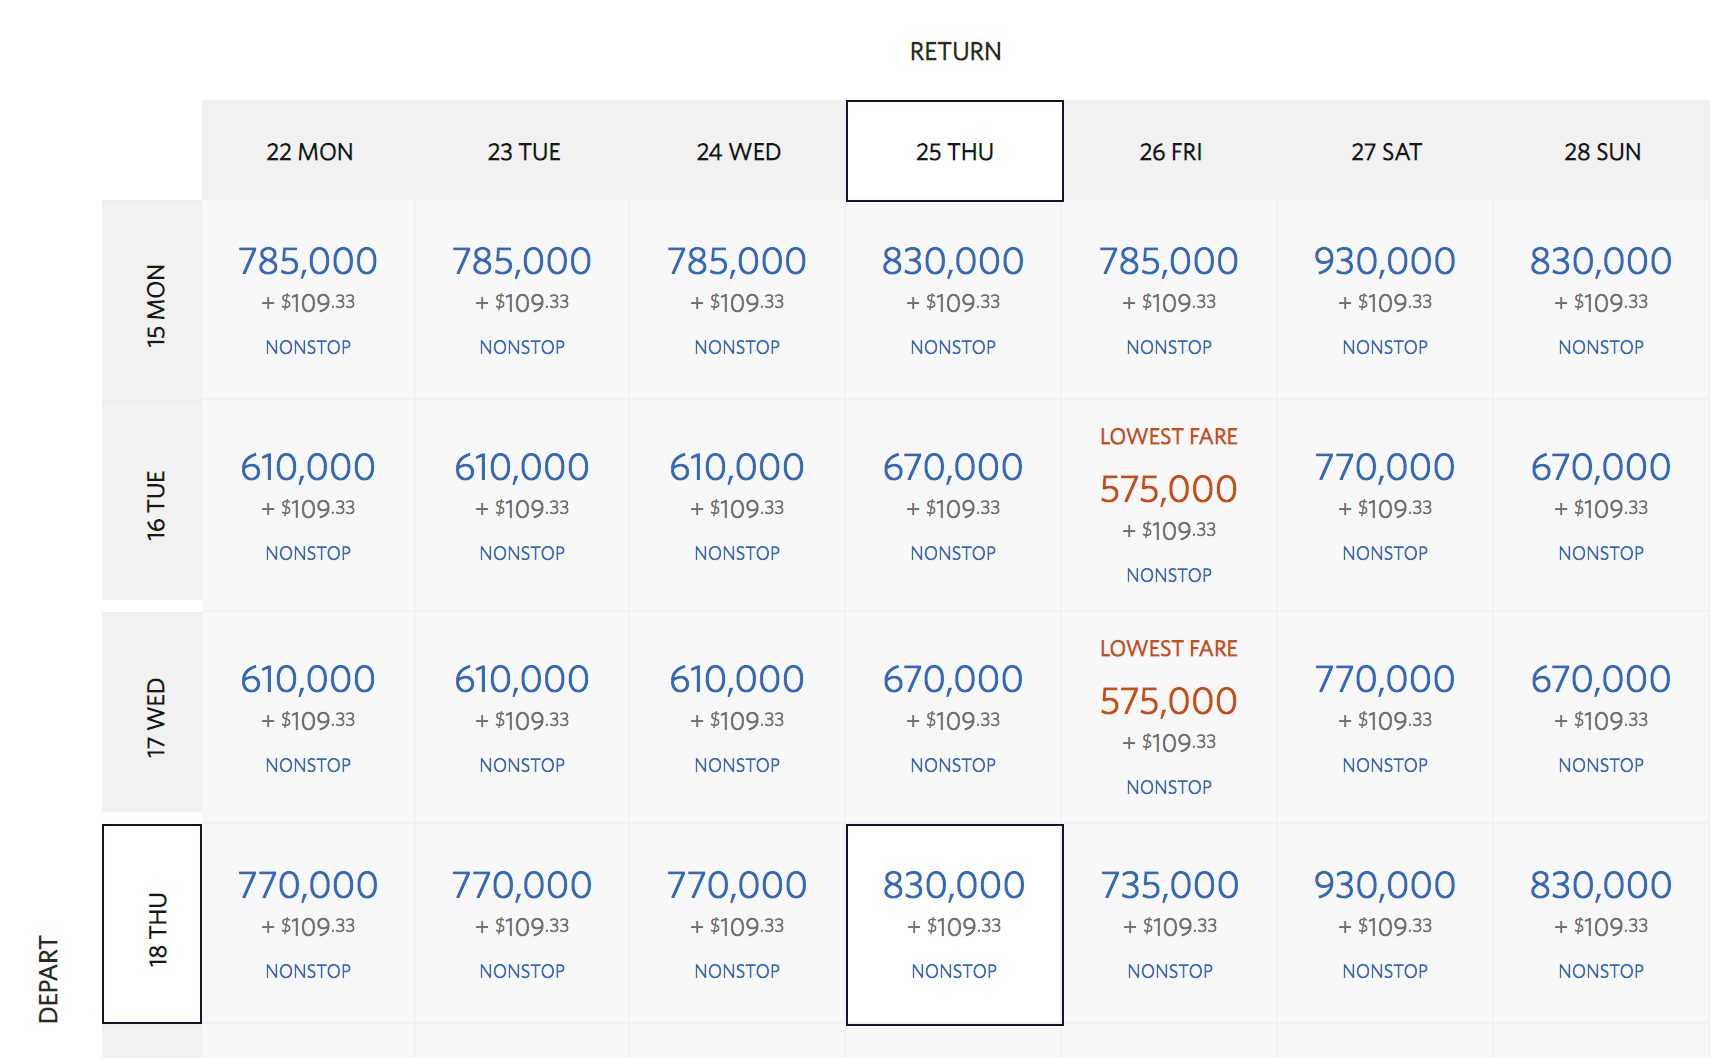The image size is (1736, 1058).
Task: Select the 27 SAT return column header
Action: tap(1386, 151)
